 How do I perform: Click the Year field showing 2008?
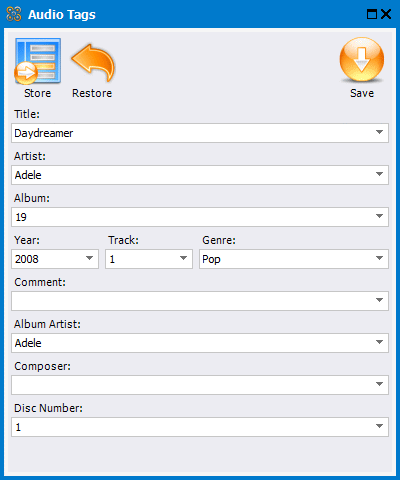[x=55, y=259]
